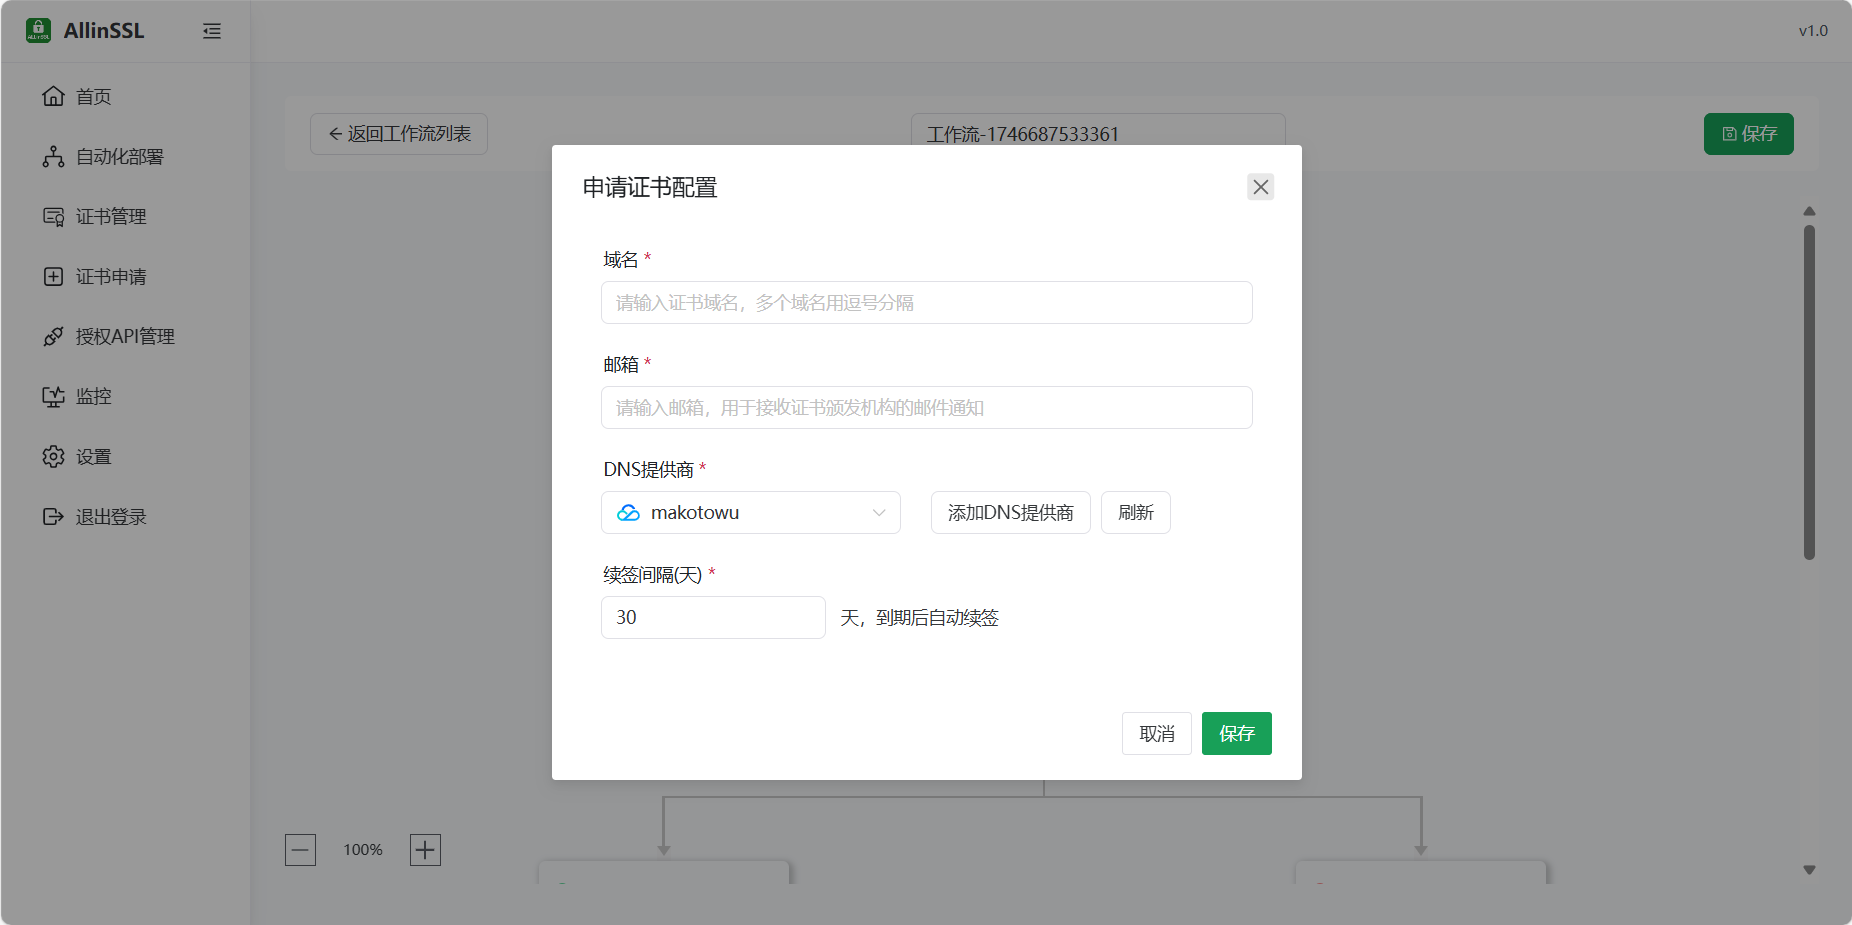Click the 刷新 refresh button
This screenshot has width=1852, height=925.
(1135, 512)
